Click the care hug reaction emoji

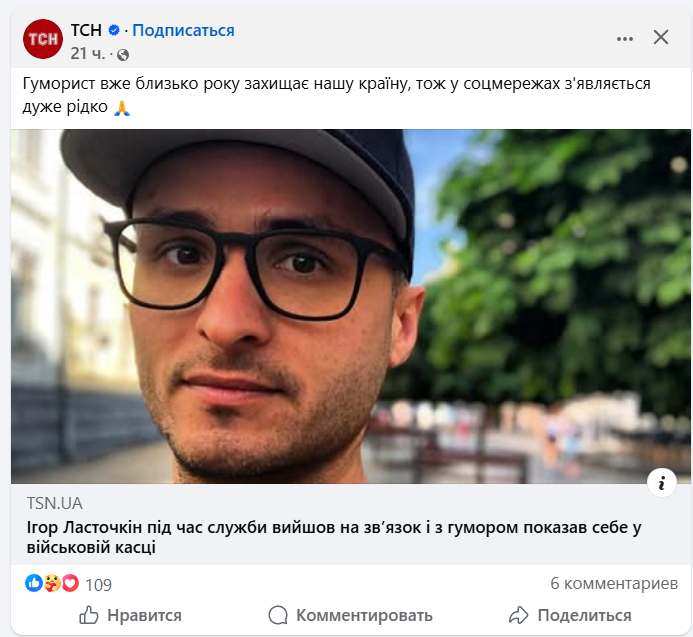52,583
